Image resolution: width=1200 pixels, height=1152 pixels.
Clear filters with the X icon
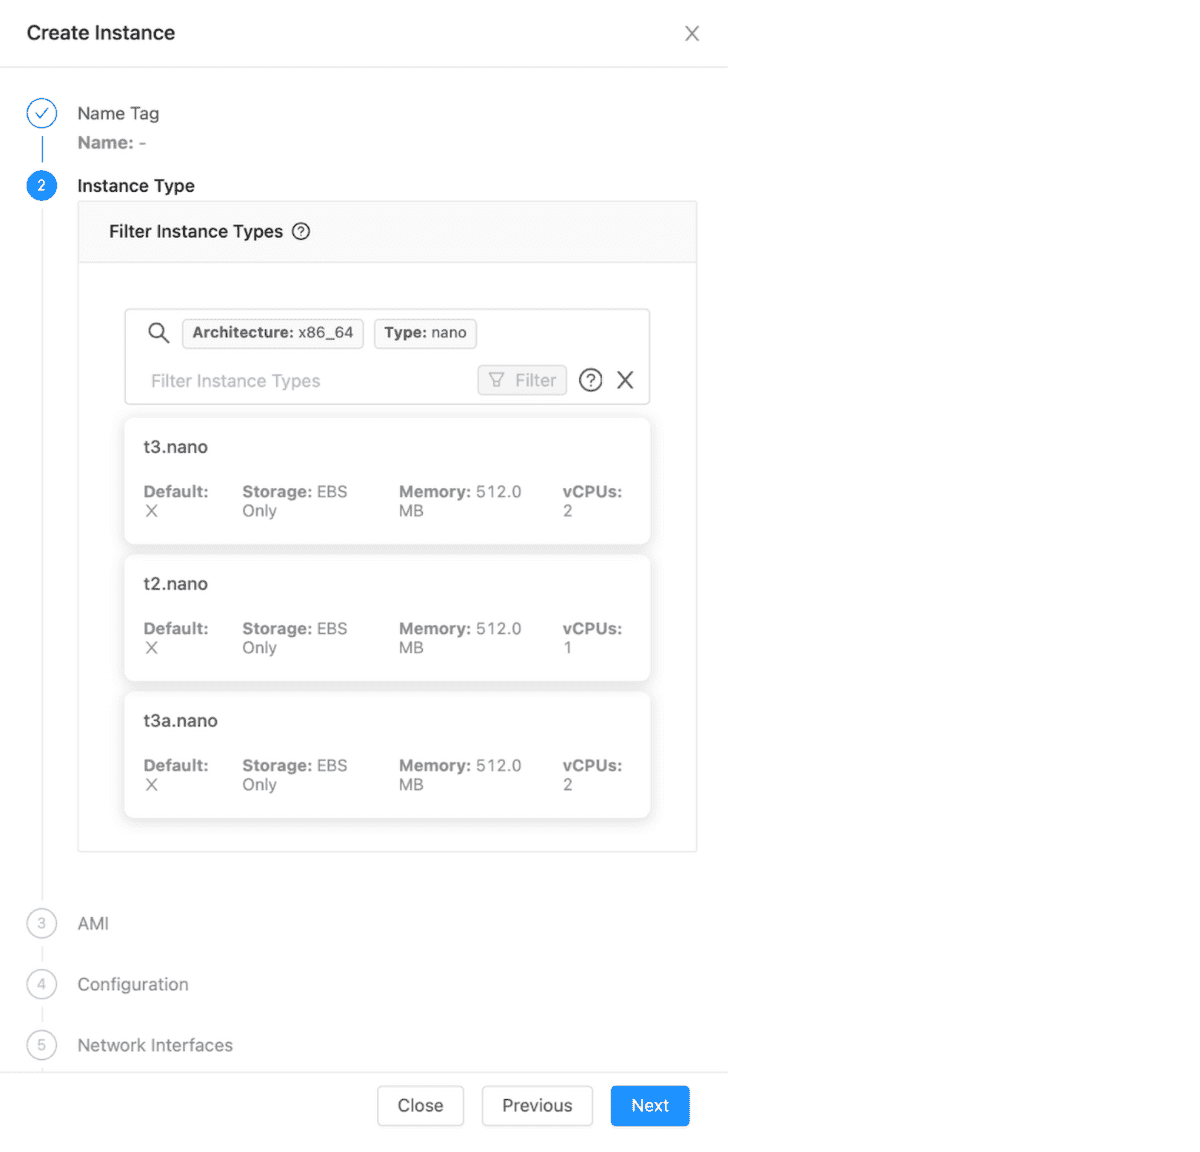[x=625, y=380]
